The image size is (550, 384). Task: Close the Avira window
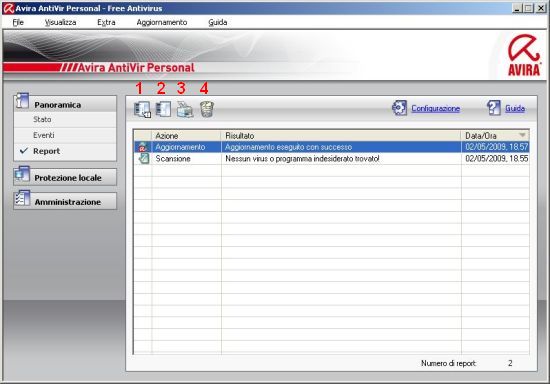[x=541, y=8]
